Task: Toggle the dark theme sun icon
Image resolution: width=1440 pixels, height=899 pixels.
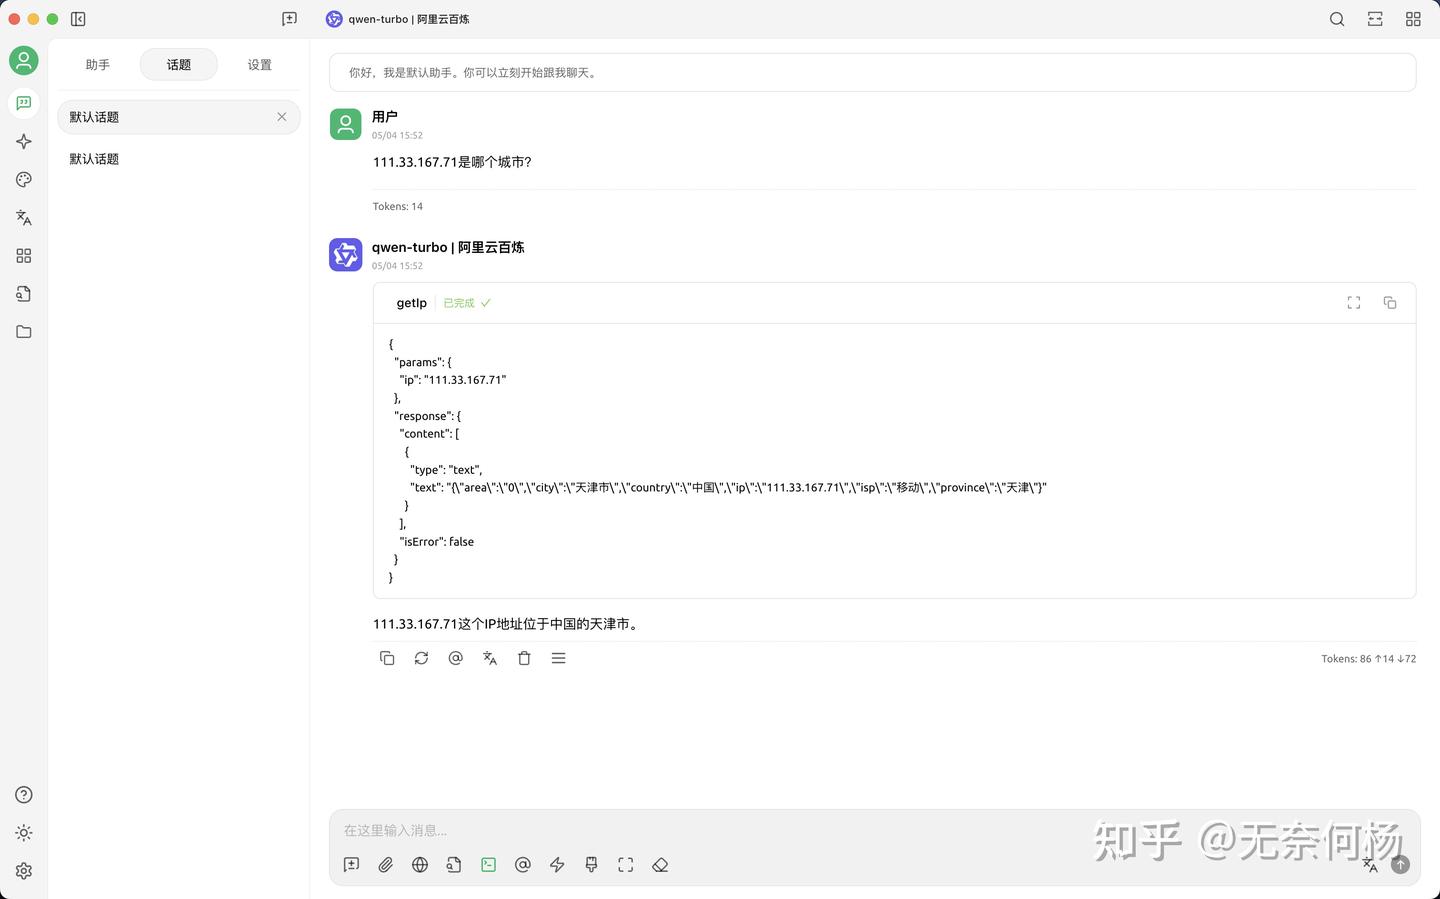Action: point(24,833)
